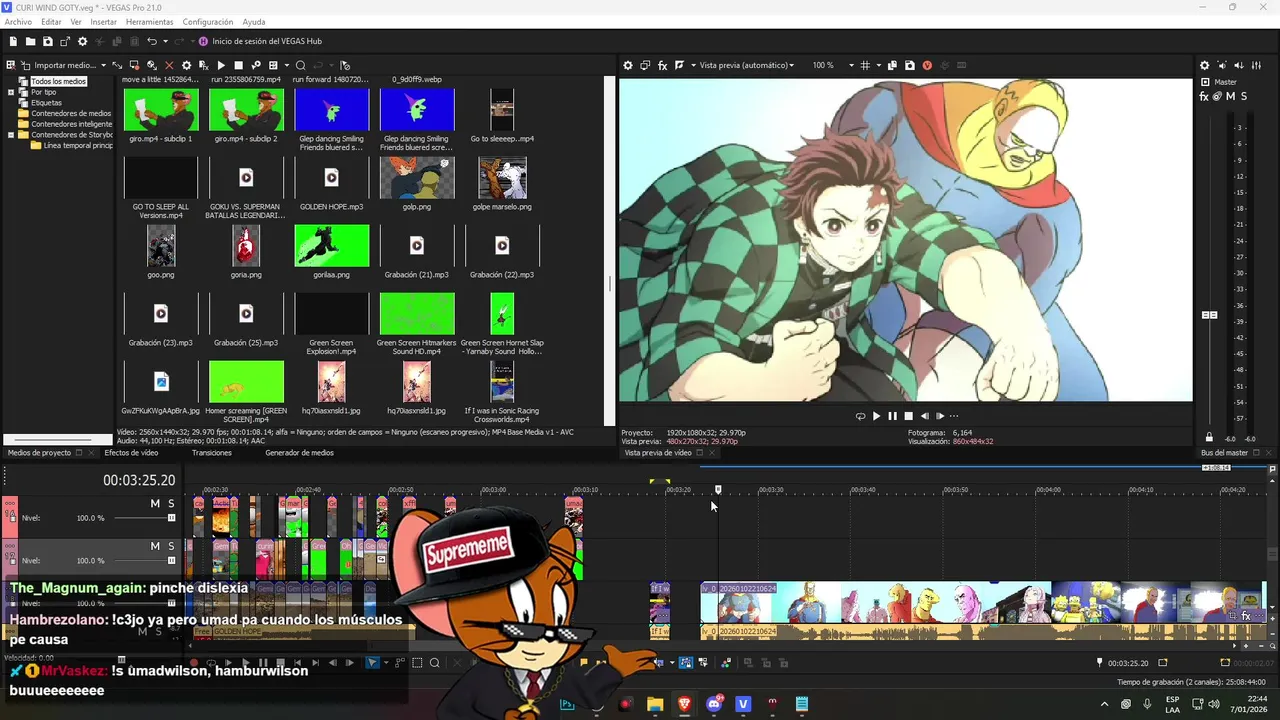
Task: Start media preview play button
Action: 221,65
